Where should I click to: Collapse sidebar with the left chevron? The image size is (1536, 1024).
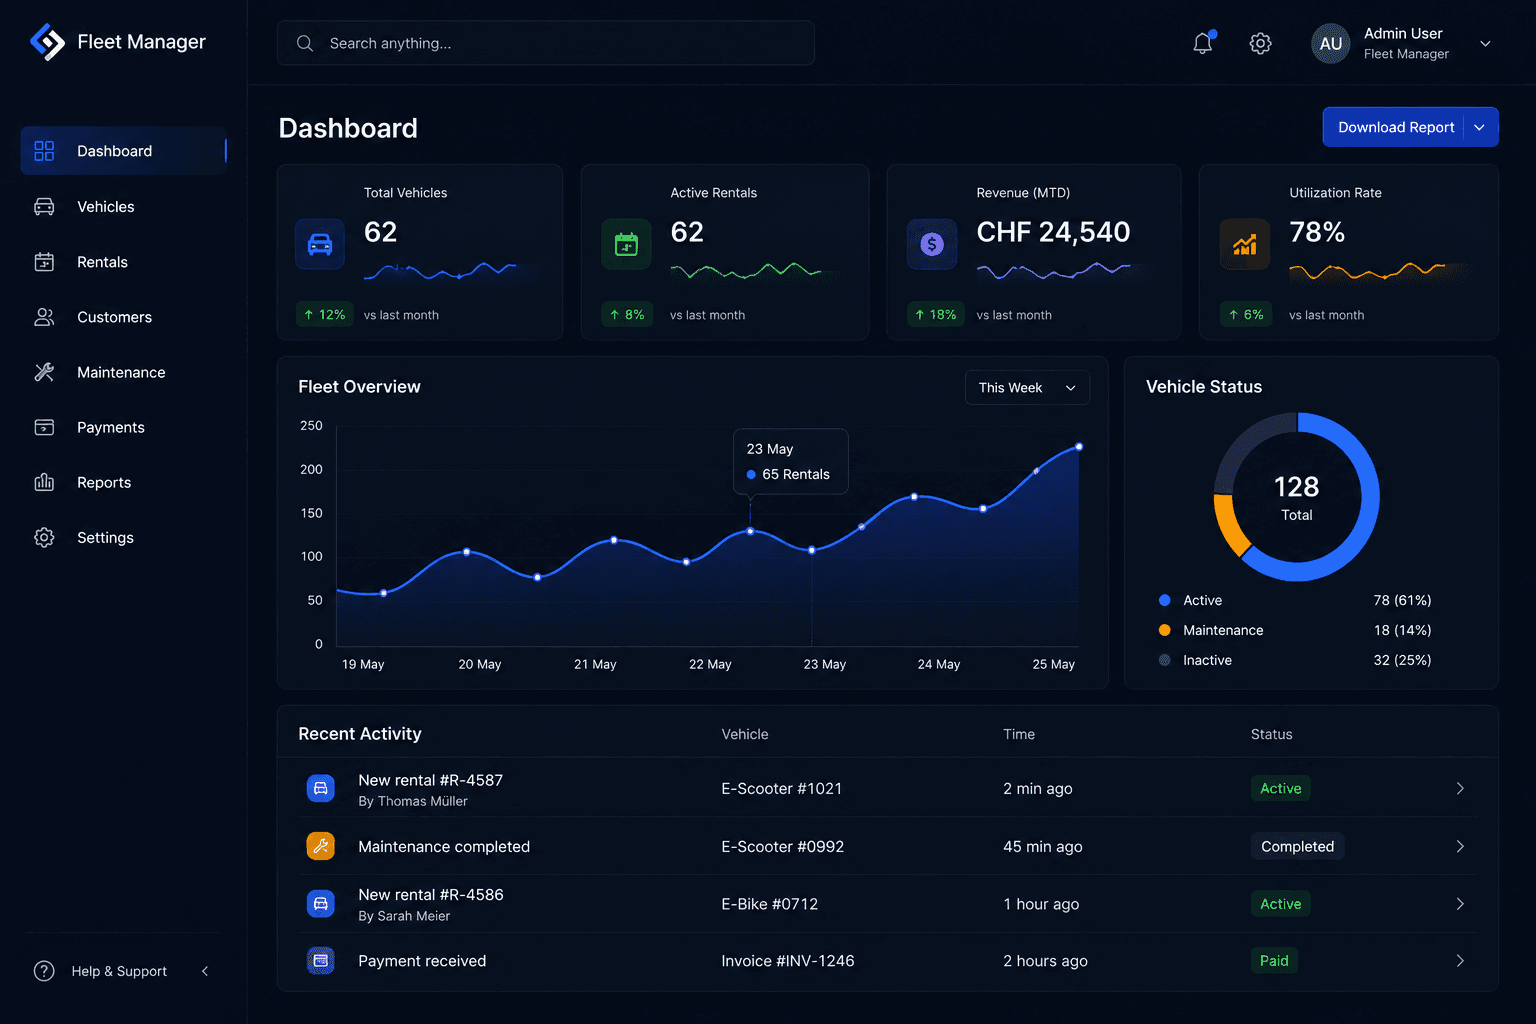coord(205,971)
